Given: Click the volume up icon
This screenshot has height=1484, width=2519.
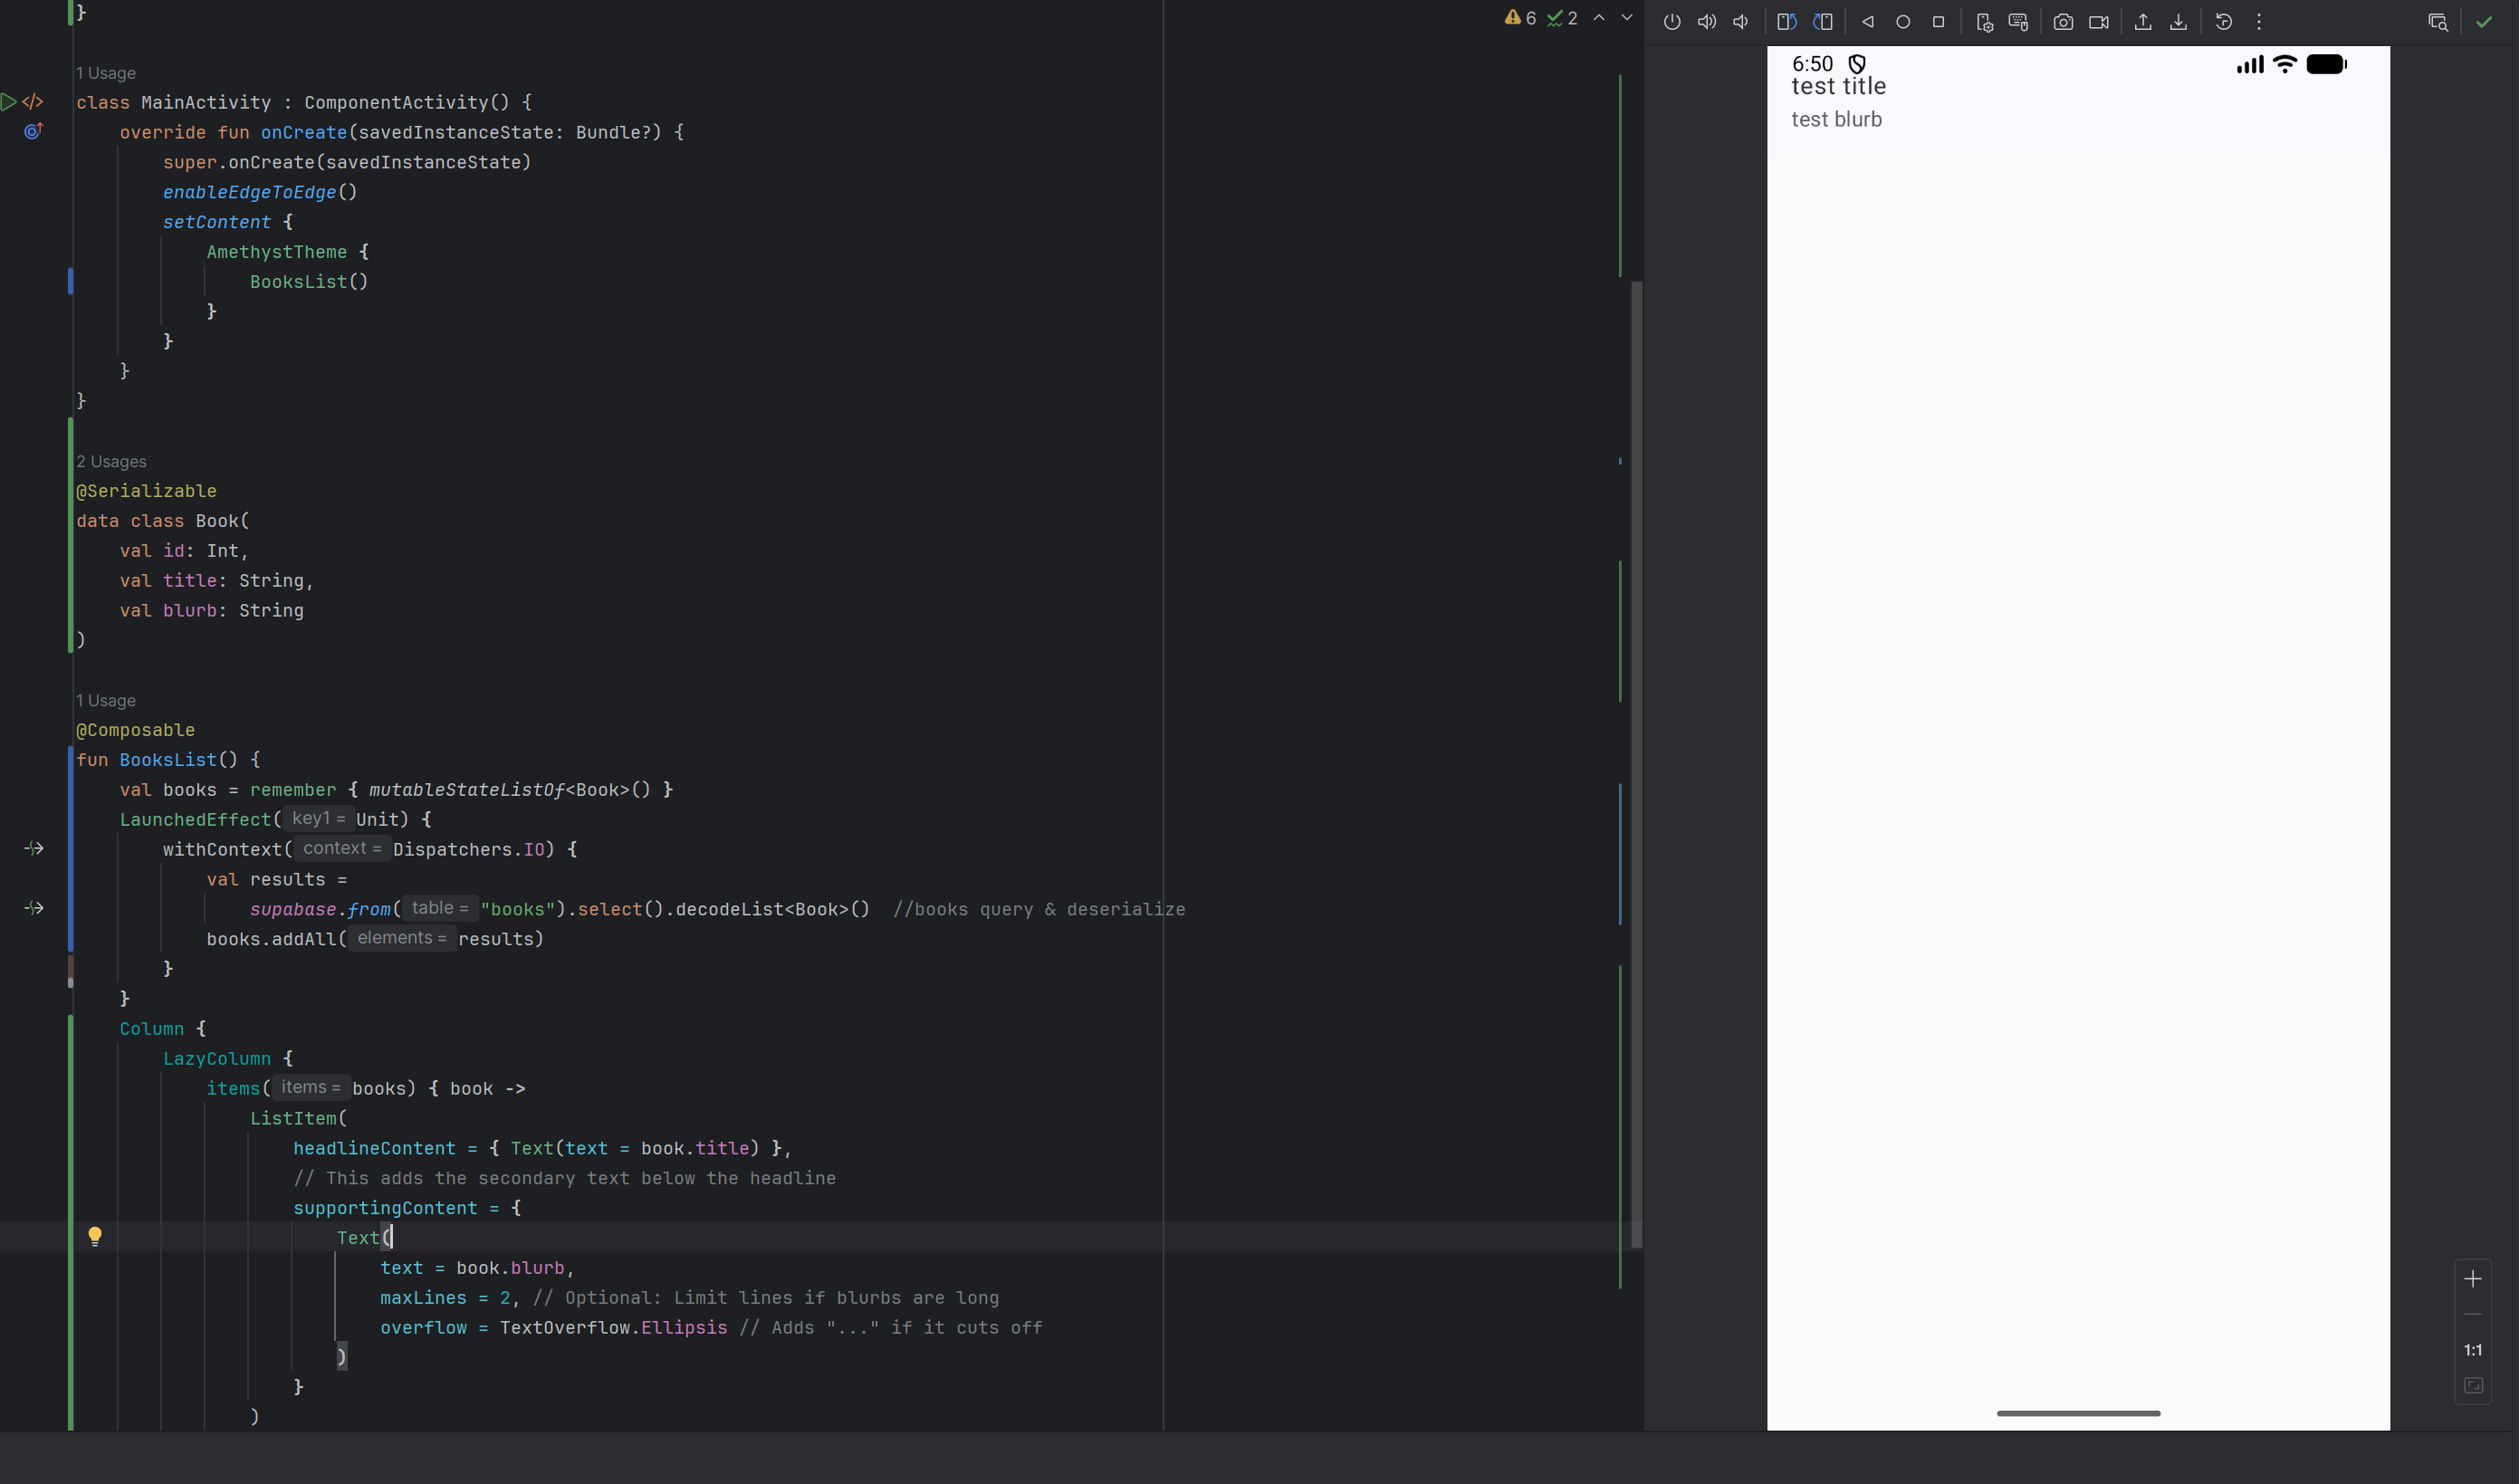Looking at the screenshot, I should point(1706,22).
